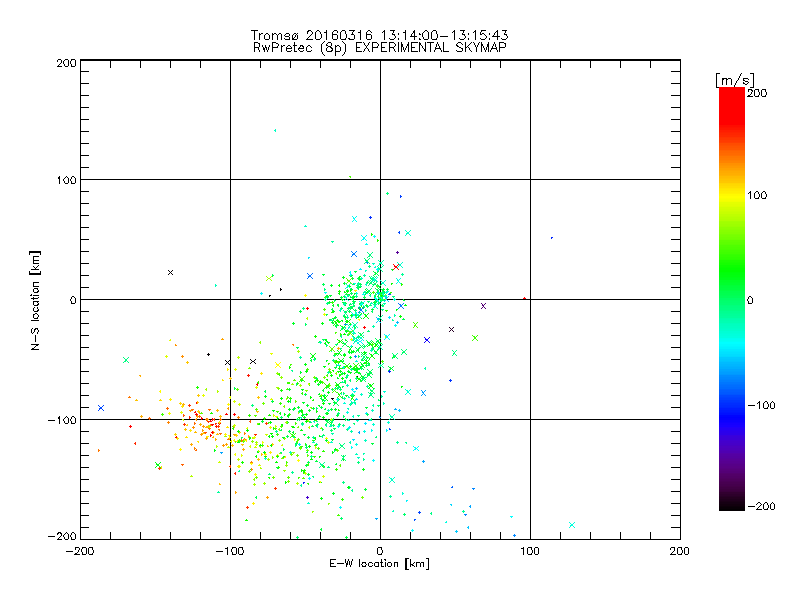
Task: Click the blue X marker at far left edge
Action: click(x=101, y=408)
